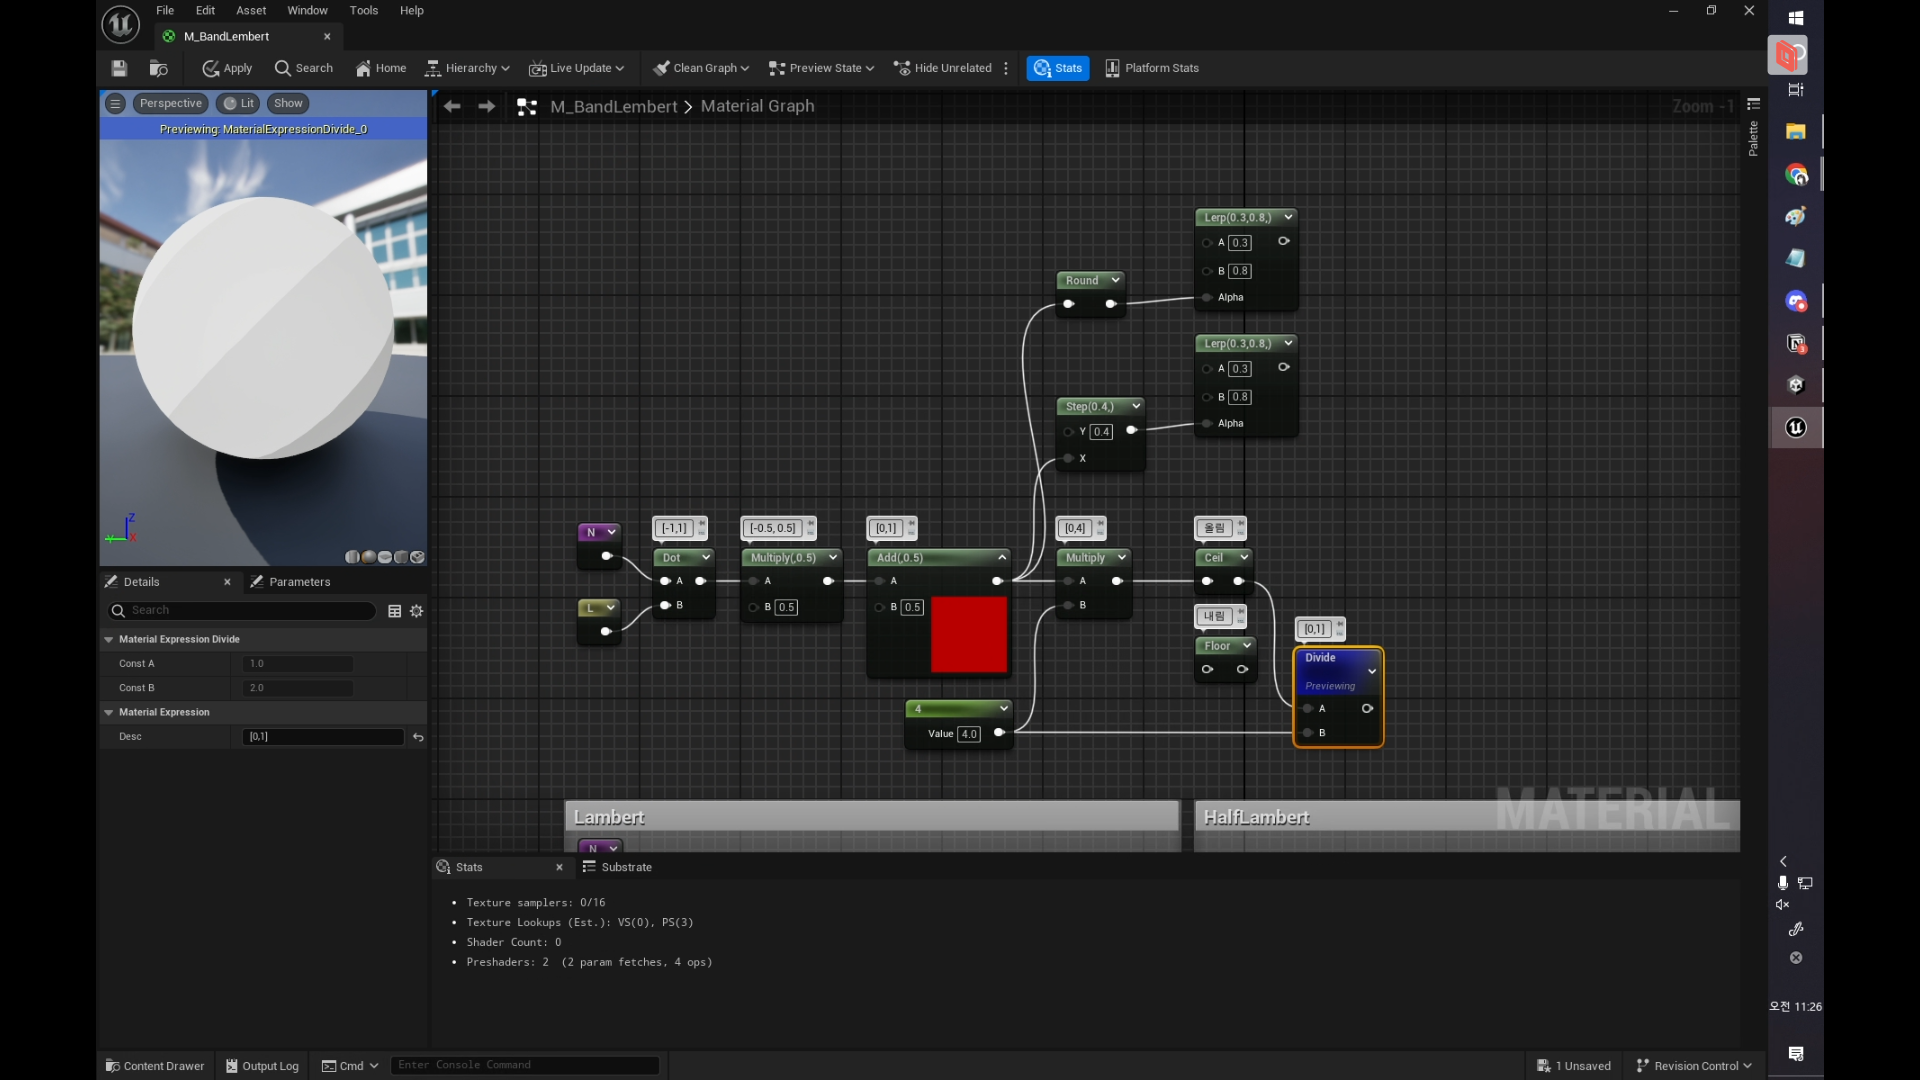This screenshot has height=1080, width=1920.
Task: Open the Asset menu
Action: [x=251, y=10]
